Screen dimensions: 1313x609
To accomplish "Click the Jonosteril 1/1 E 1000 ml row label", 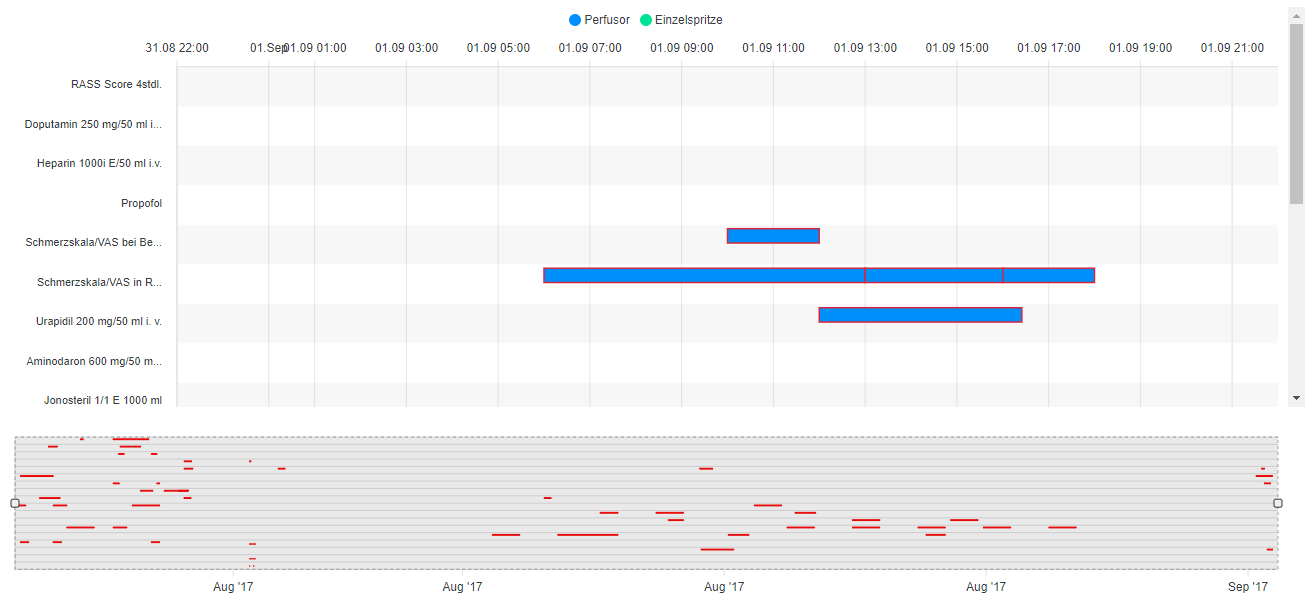I will point(101,400).
